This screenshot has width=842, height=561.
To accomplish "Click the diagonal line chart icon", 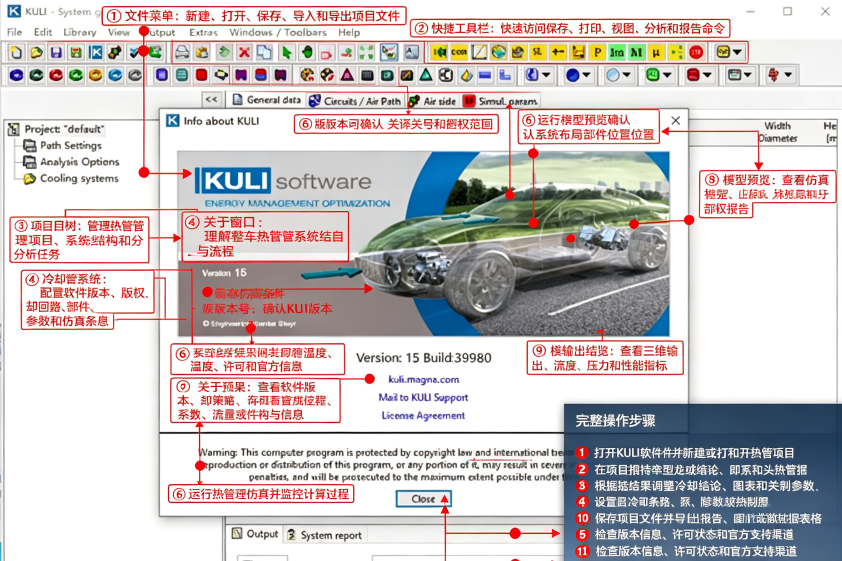I will tap(479, 52).
